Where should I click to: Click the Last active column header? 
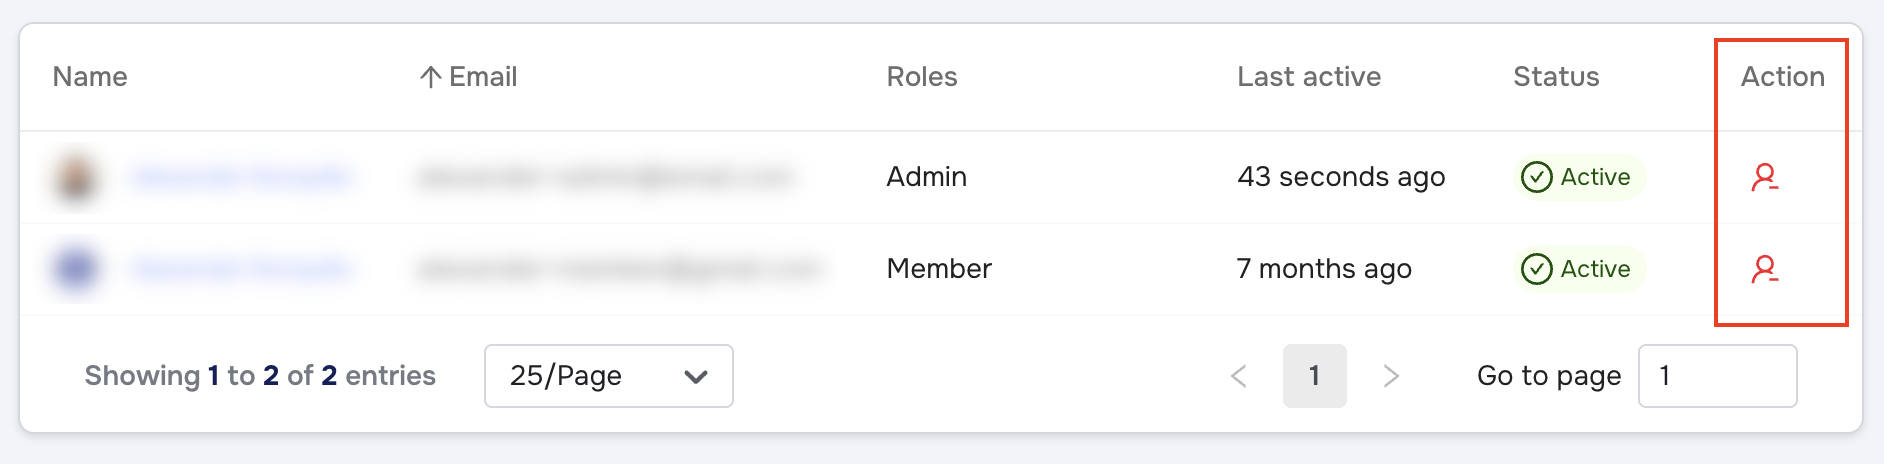(1309, 77)
